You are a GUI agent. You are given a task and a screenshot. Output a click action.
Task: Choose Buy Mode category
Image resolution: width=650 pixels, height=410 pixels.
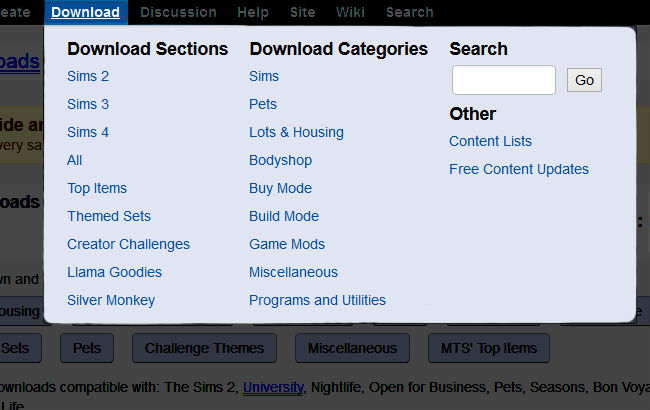(281, 188)
